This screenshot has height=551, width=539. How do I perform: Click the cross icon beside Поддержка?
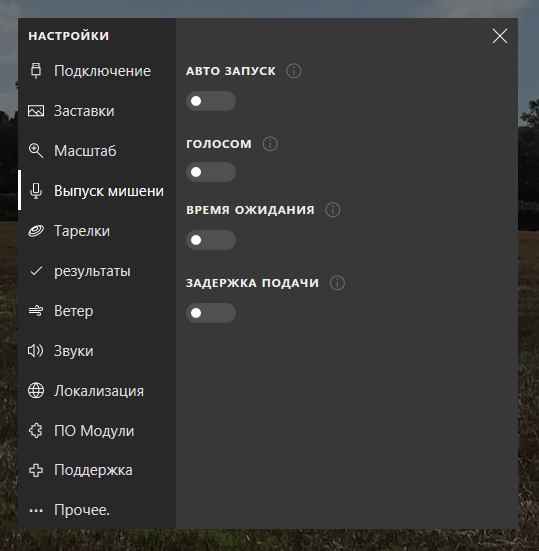[36, 470]
